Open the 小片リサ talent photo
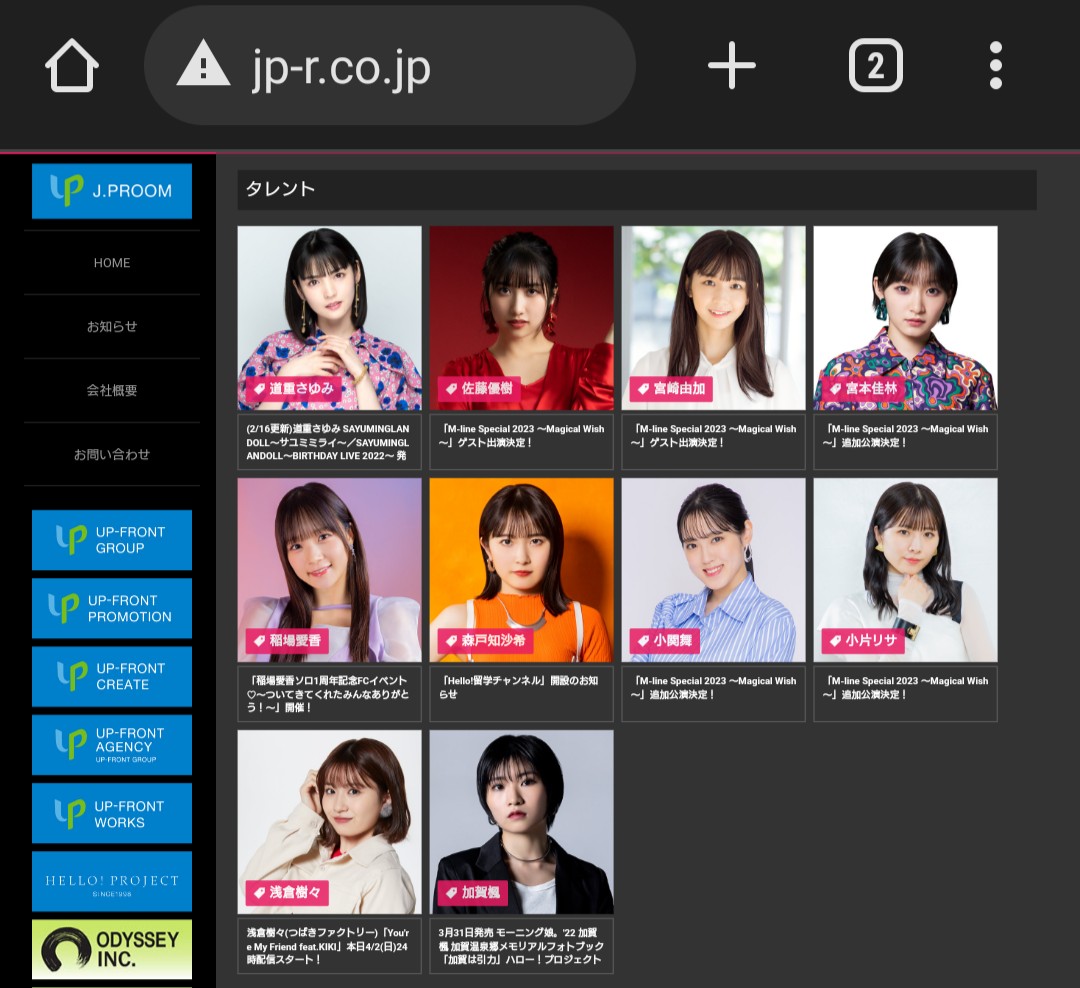This screenshot has width=1080, height=988. (x=905, y=570)
